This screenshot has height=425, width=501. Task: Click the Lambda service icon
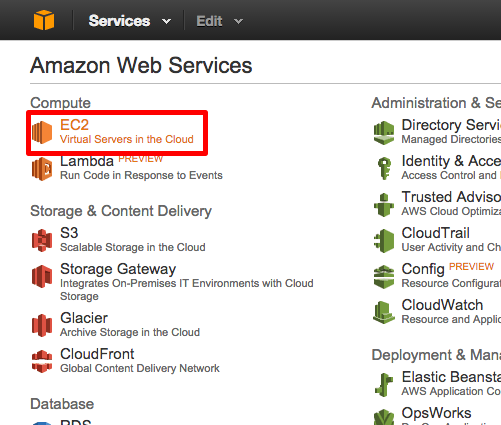point(42,169)
